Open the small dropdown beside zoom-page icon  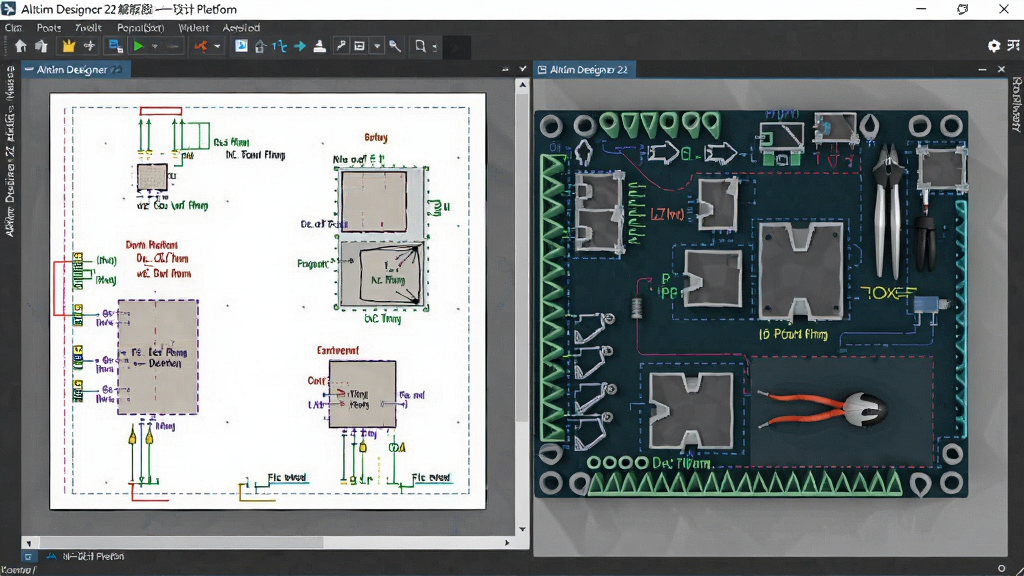tap(434, 48)
